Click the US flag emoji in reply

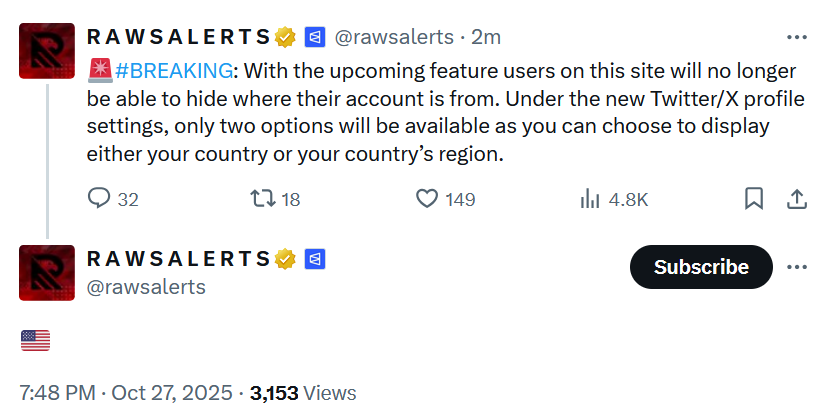35,341
